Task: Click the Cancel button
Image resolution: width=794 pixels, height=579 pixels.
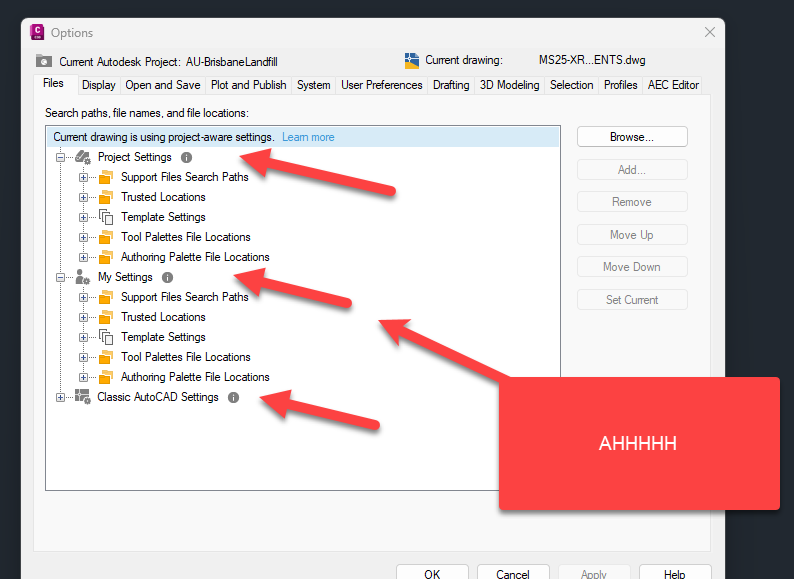Action: [x=513, y=572]
